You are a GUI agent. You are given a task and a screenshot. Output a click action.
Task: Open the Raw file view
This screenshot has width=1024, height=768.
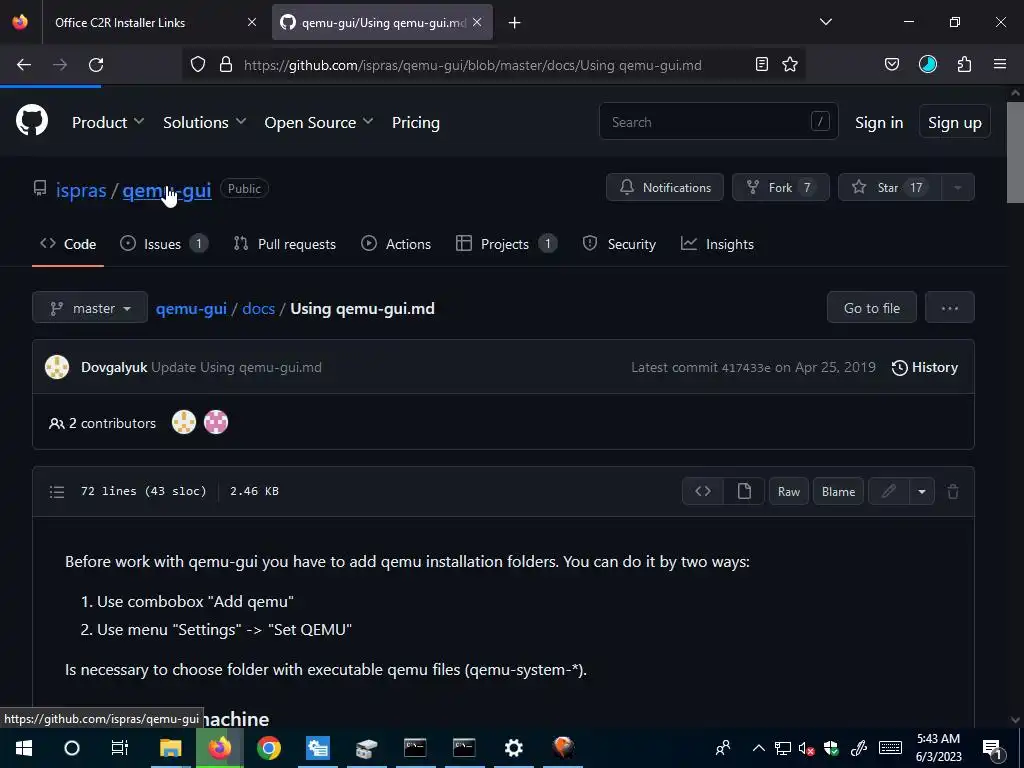coord(789,491)
